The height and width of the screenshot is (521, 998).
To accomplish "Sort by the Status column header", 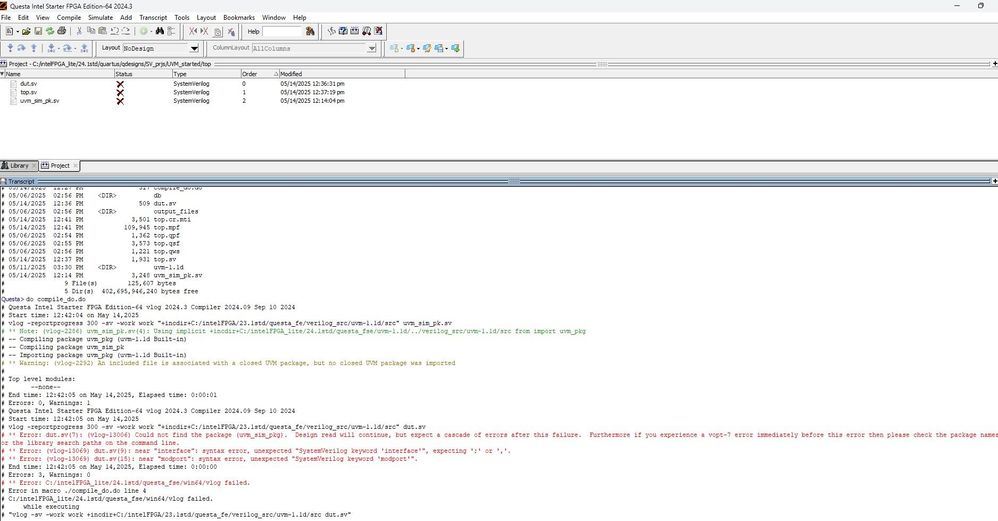I will [x=143, y=74].
